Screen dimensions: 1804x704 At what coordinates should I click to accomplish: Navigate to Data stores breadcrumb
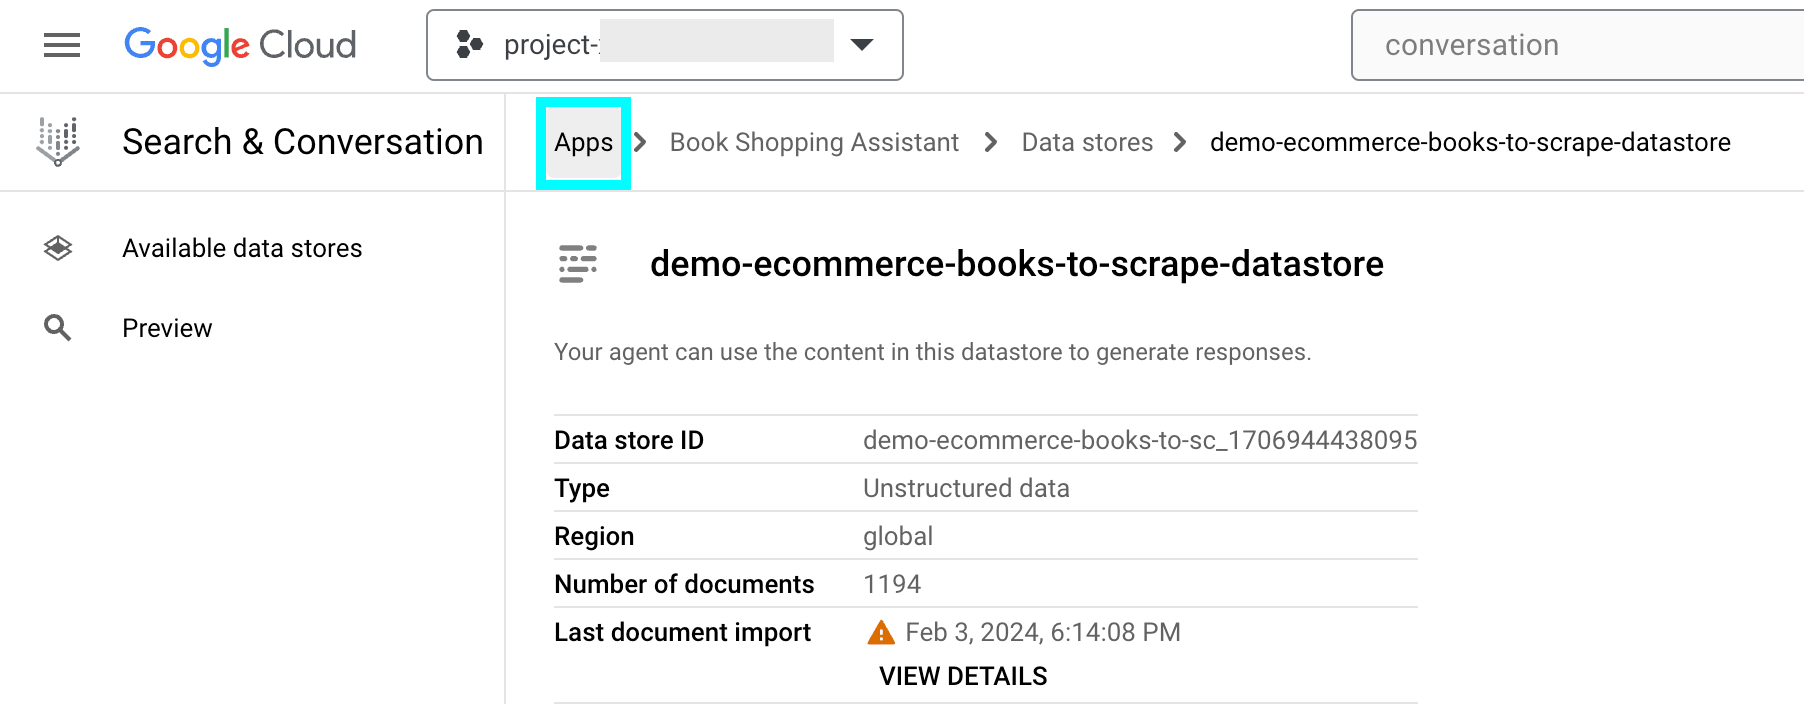point(1087,142)
